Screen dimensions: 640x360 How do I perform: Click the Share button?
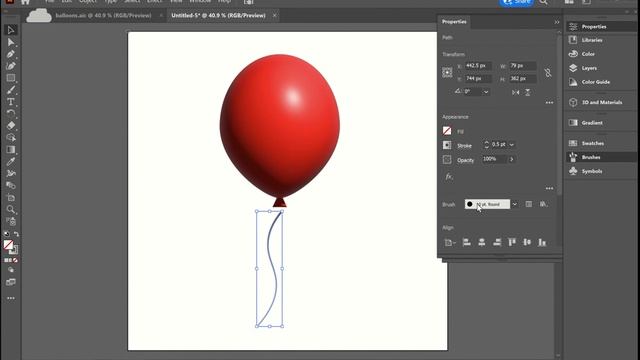[517, 2]
